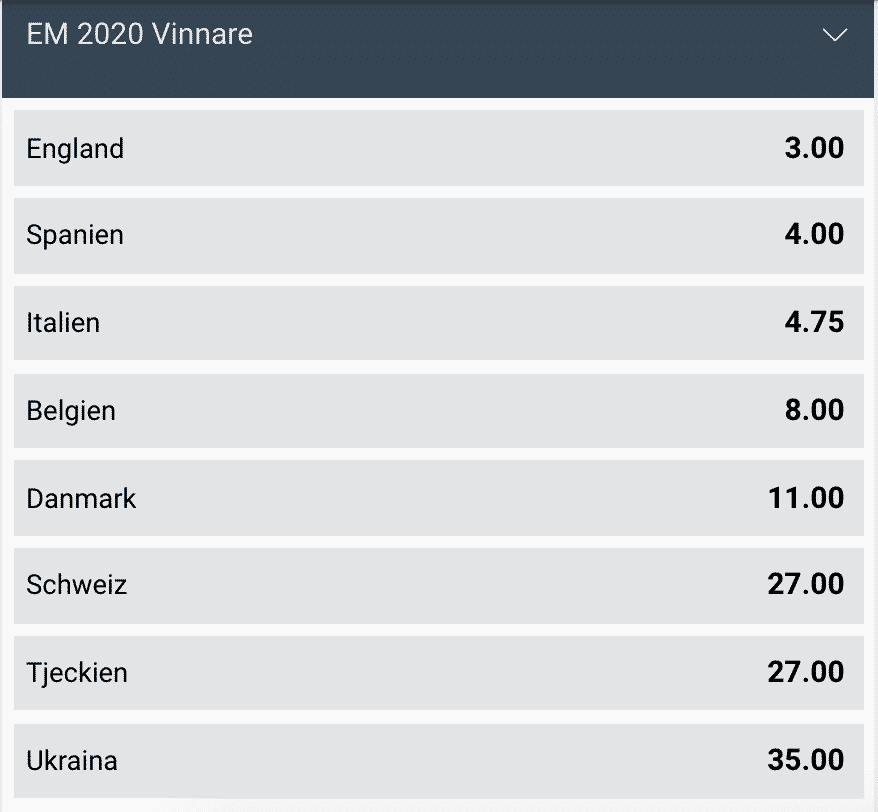
Task: Click the 4.75 odds for Italien
Action: click(814, 322)
